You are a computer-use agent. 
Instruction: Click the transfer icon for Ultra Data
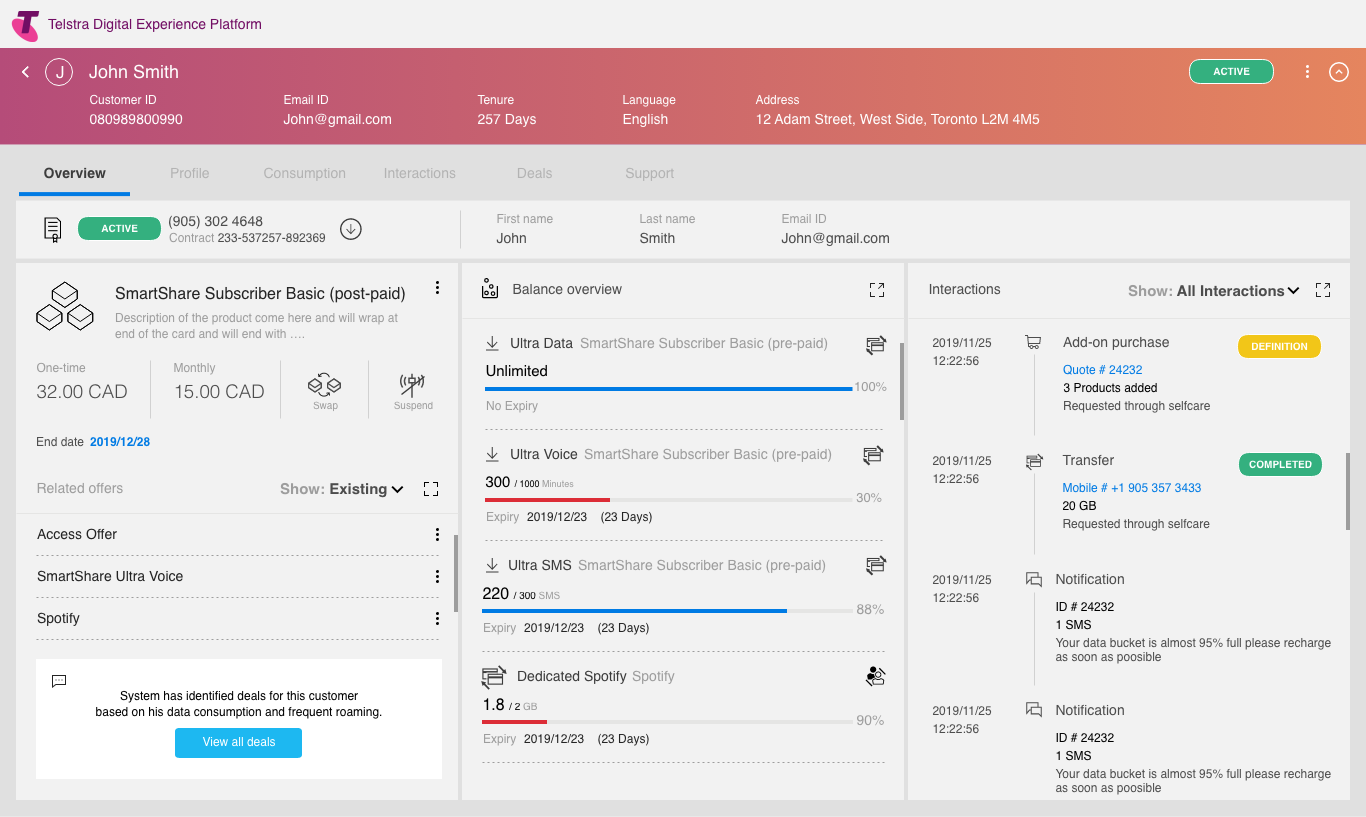pos(876,345)
